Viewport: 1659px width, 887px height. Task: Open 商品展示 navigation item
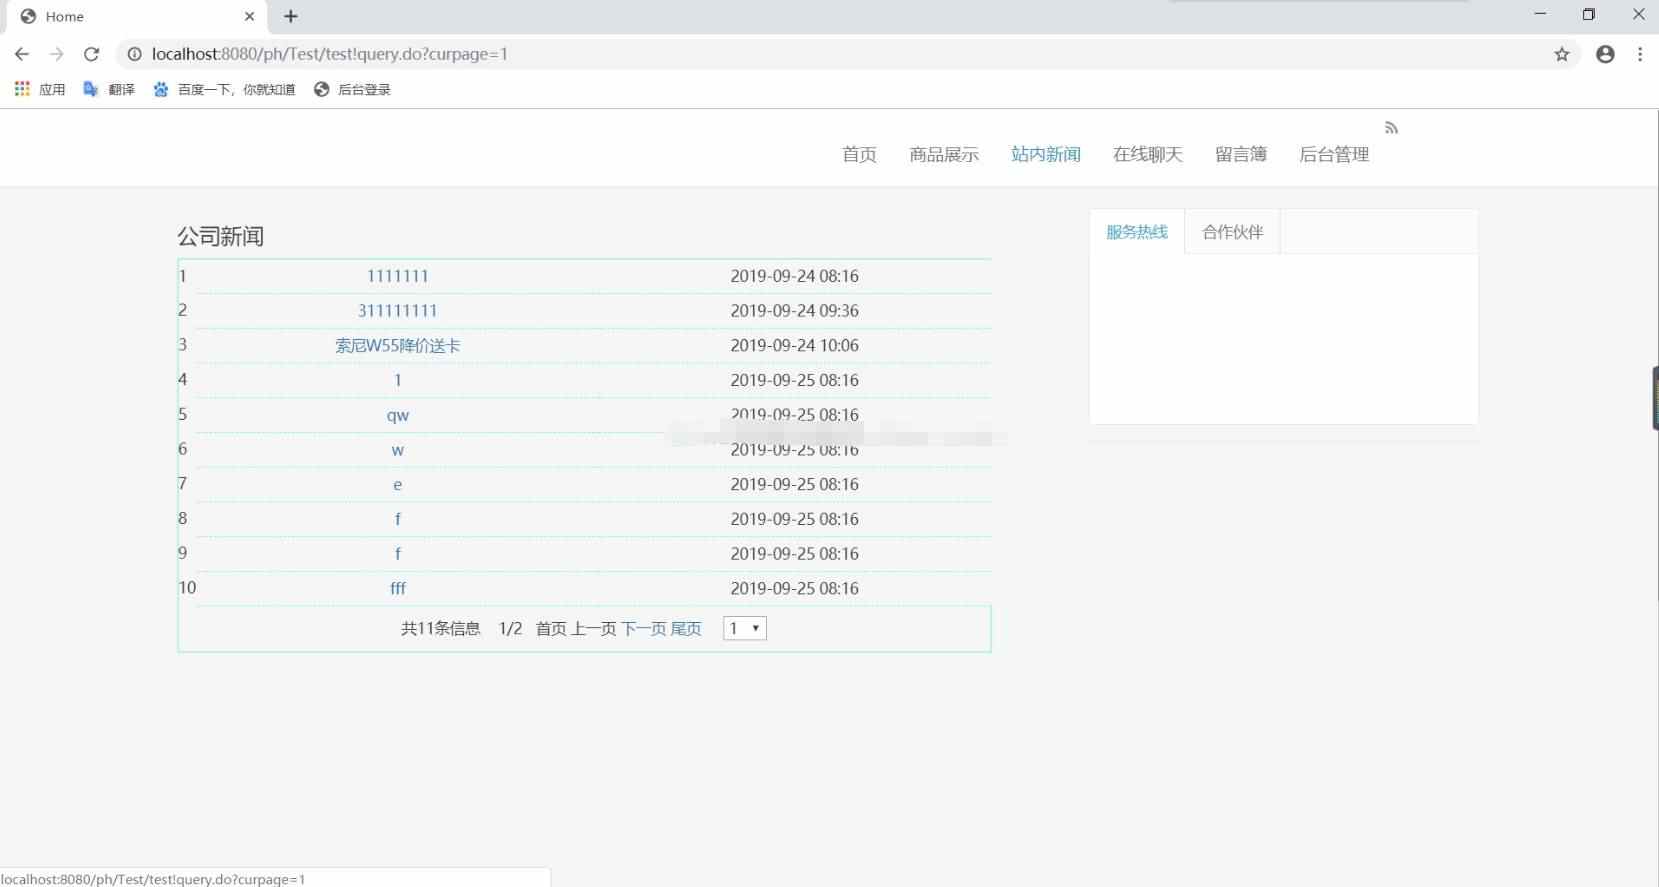tap(944, 154)
